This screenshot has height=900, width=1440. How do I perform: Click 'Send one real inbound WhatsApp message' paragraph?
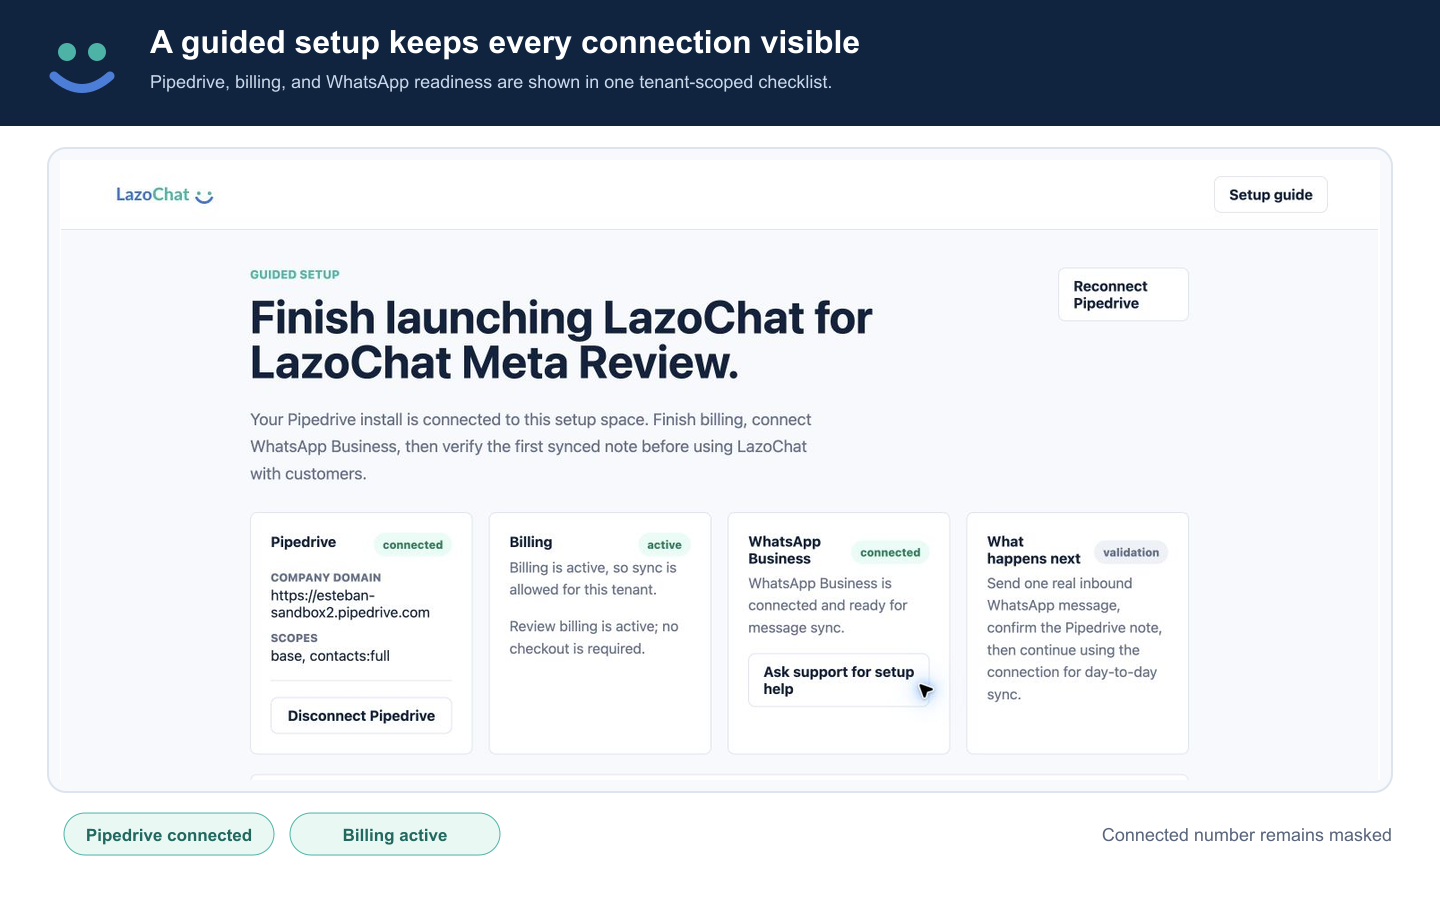[1075, 639]
